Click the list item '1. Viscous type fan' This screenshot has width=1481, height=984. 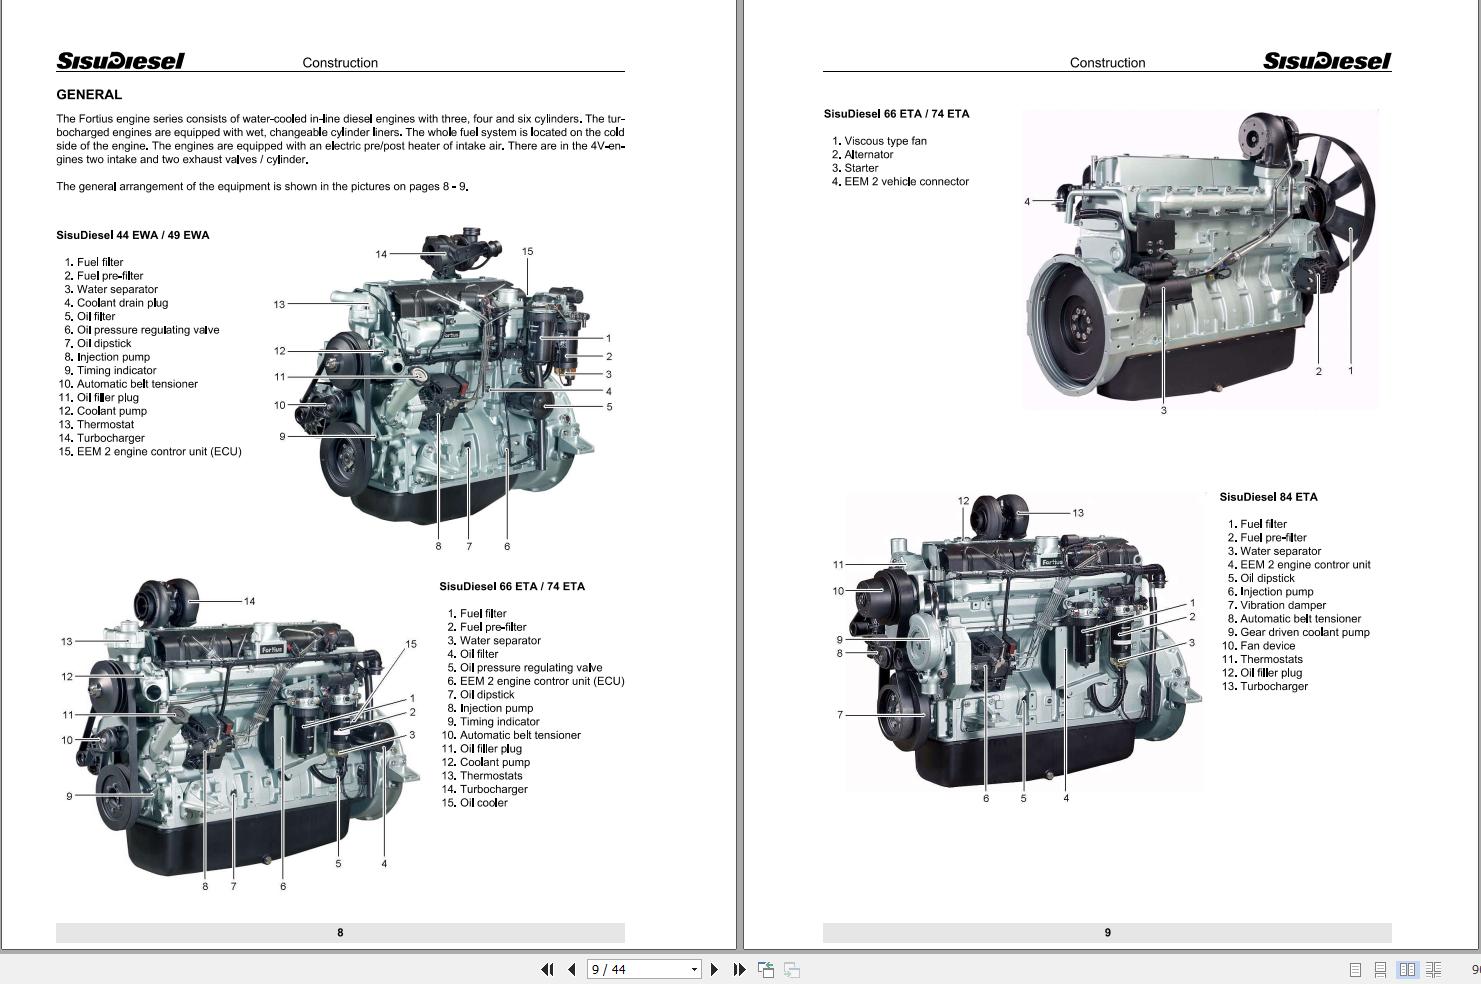click(879, 141)
